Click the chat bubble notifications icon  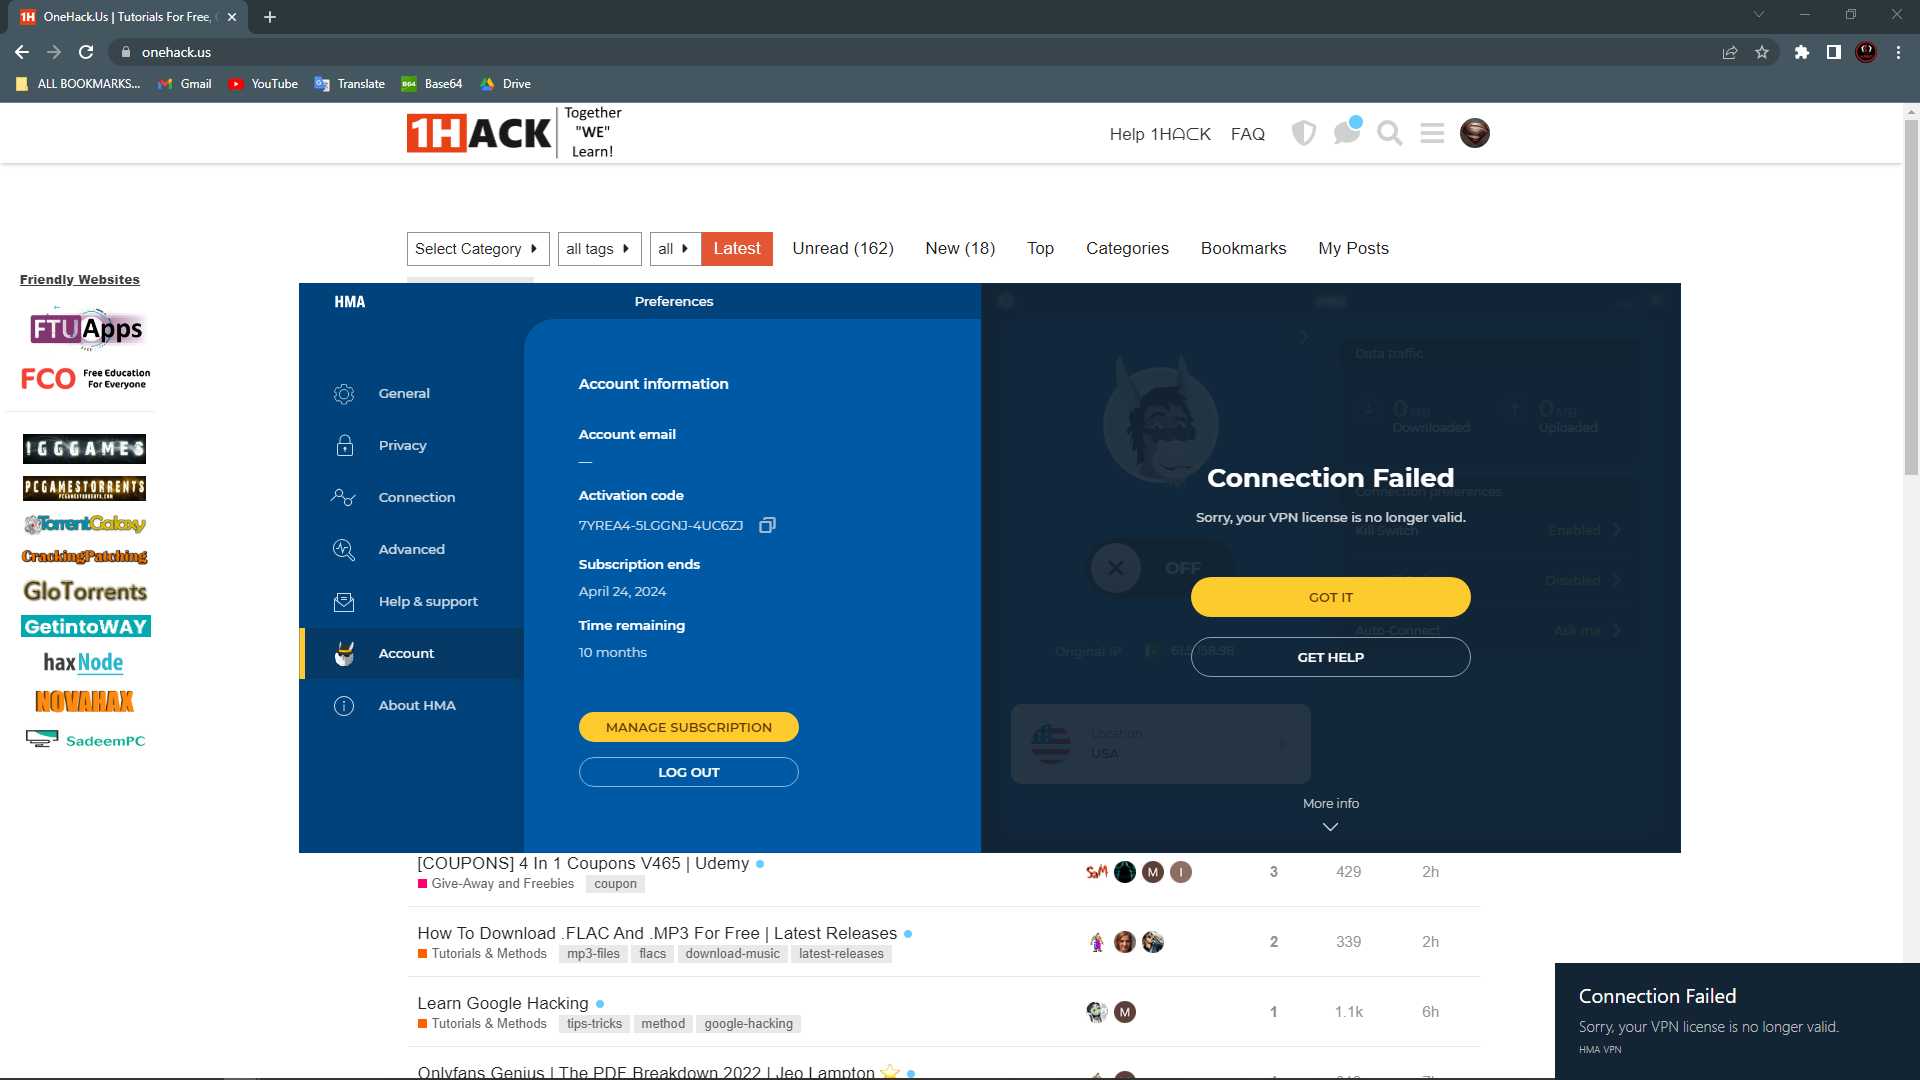tap(1346, 132)
